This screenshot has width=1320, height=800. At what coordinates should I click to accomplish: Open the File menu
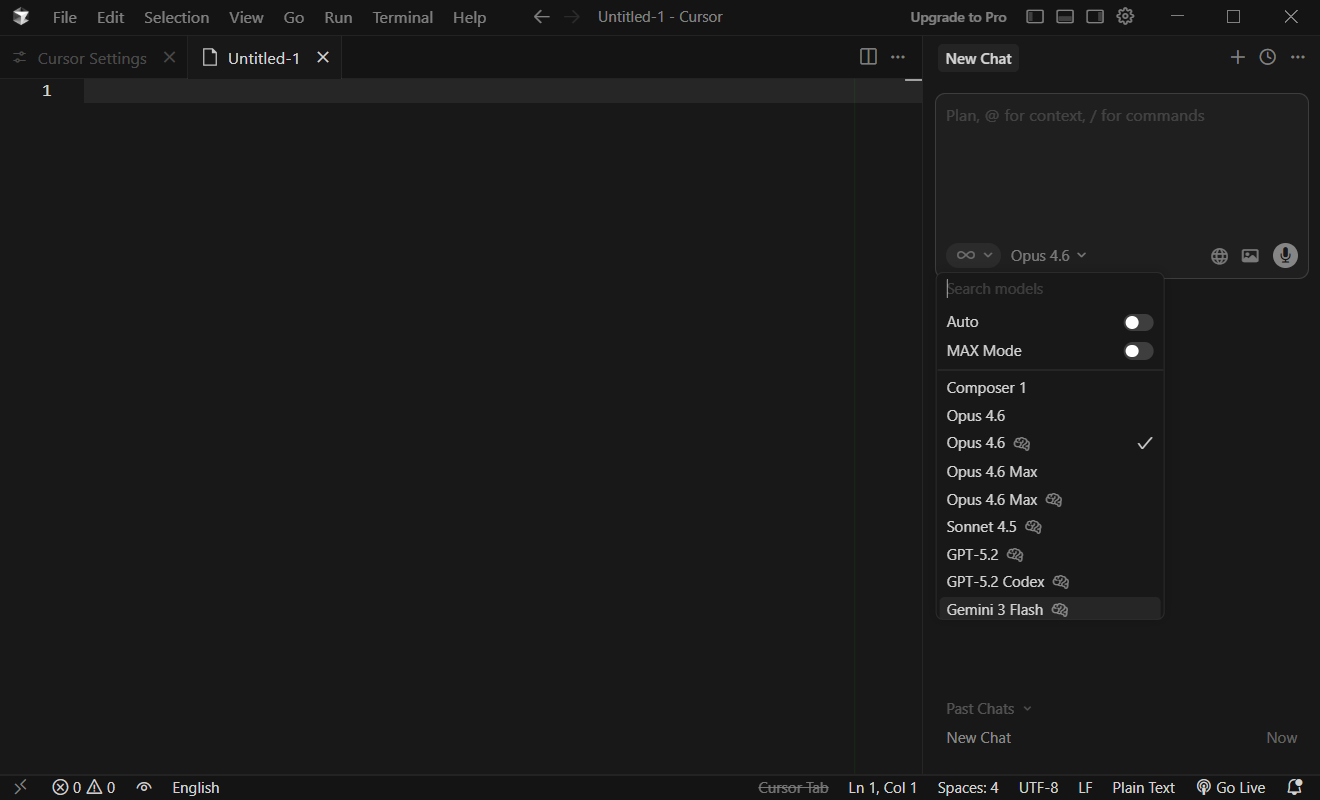pos(64,17)
